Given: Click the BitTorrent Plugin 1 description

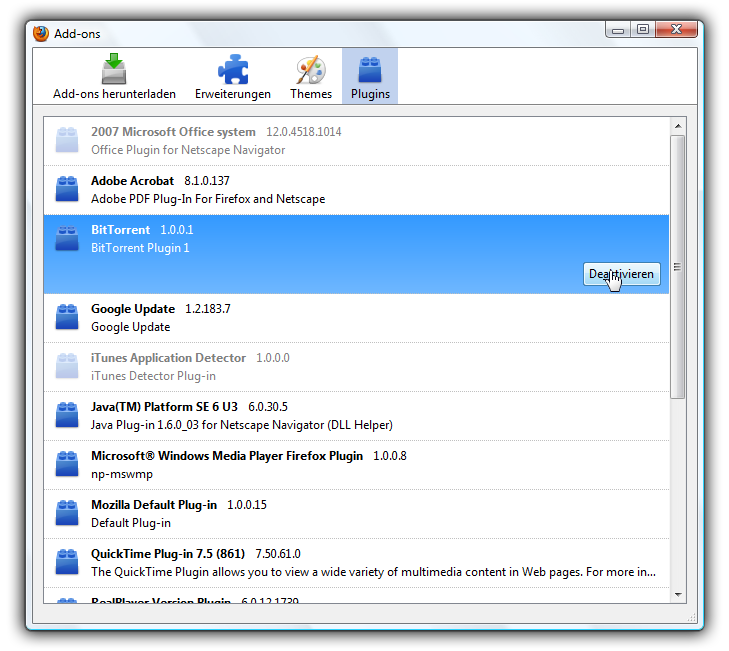Looking at the screenshot, I should (140, 248).
